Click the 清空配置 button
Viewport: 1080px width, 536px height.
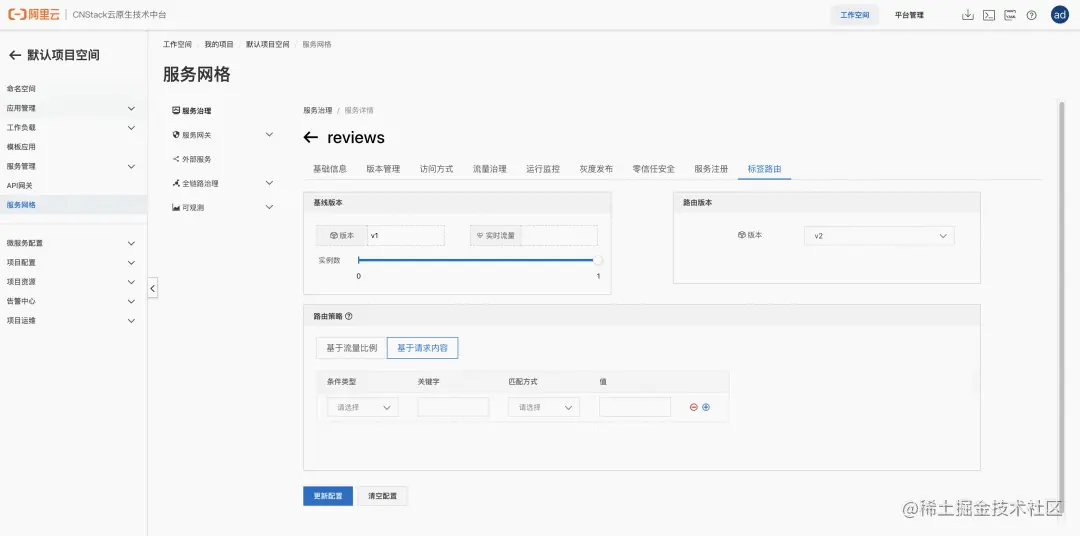(383, 496)
